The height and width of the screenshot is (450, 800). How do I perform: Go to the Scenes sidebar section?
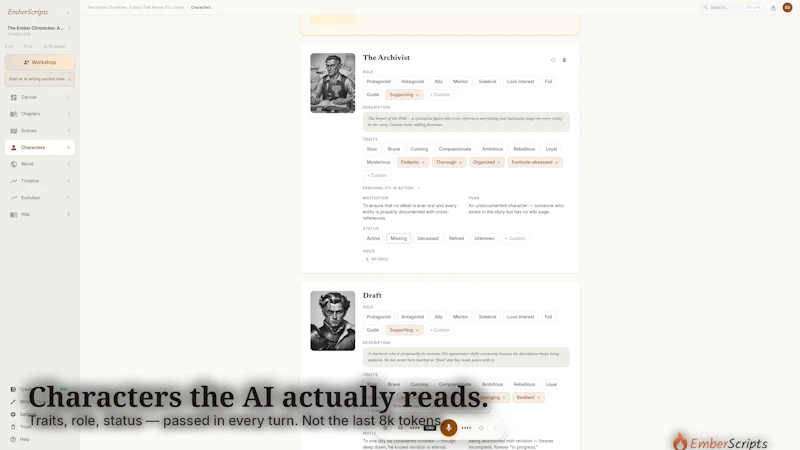(40, 131)
